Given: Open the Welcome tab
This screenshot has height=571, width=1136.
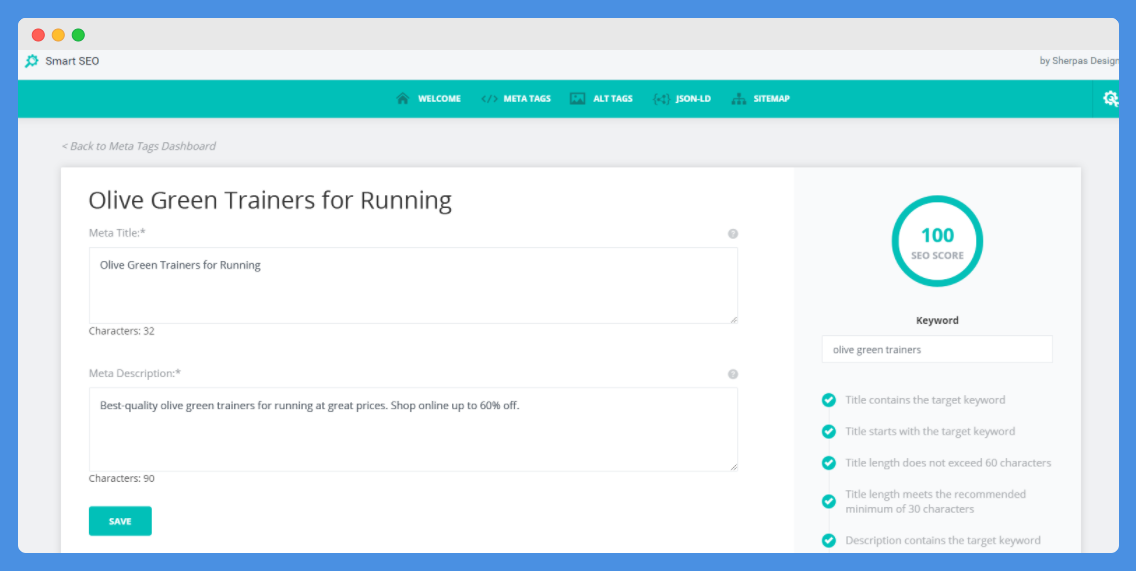Looking at the screenshot, I should click(428, 99).
